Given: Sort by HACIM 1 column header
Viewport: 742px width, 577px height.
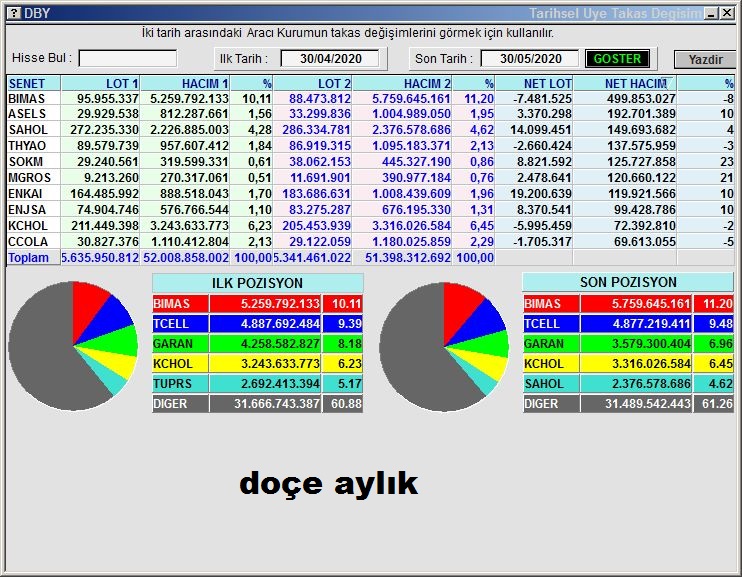Looking at the screenshot, I should pyautogui.click(x=185, y=83).
